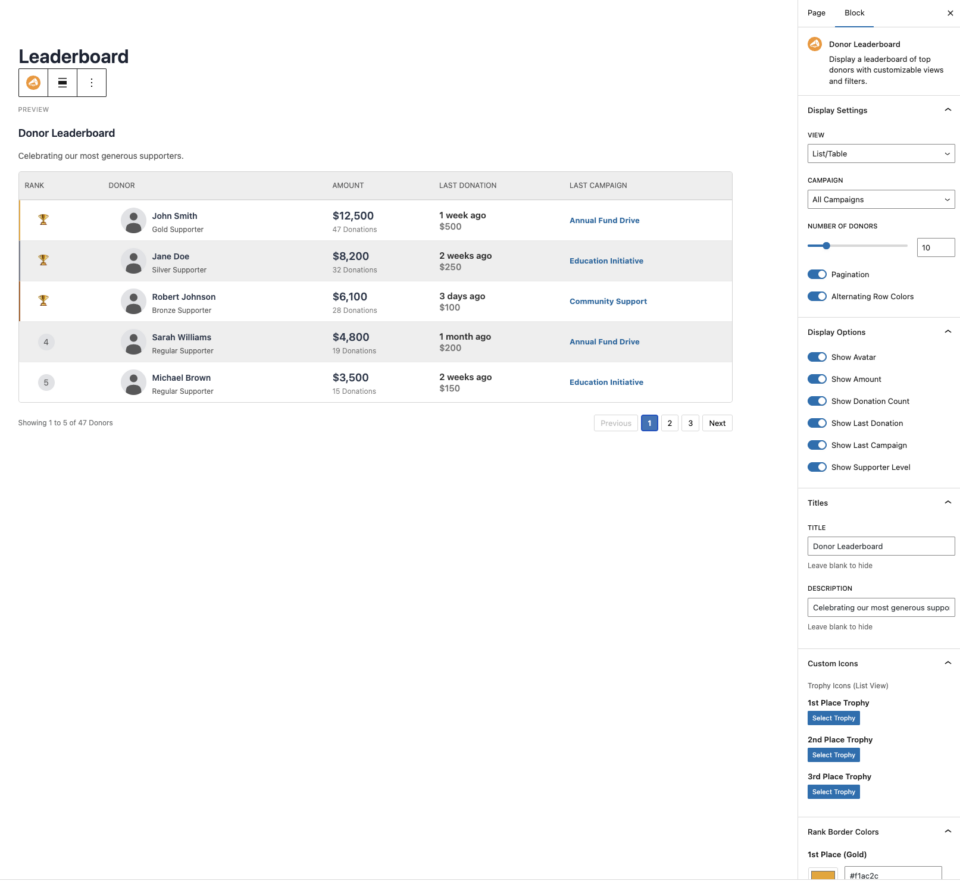This screenshot has height=881, width=960.
Task: Click the Title input field
Action: [x=880, y=546]
